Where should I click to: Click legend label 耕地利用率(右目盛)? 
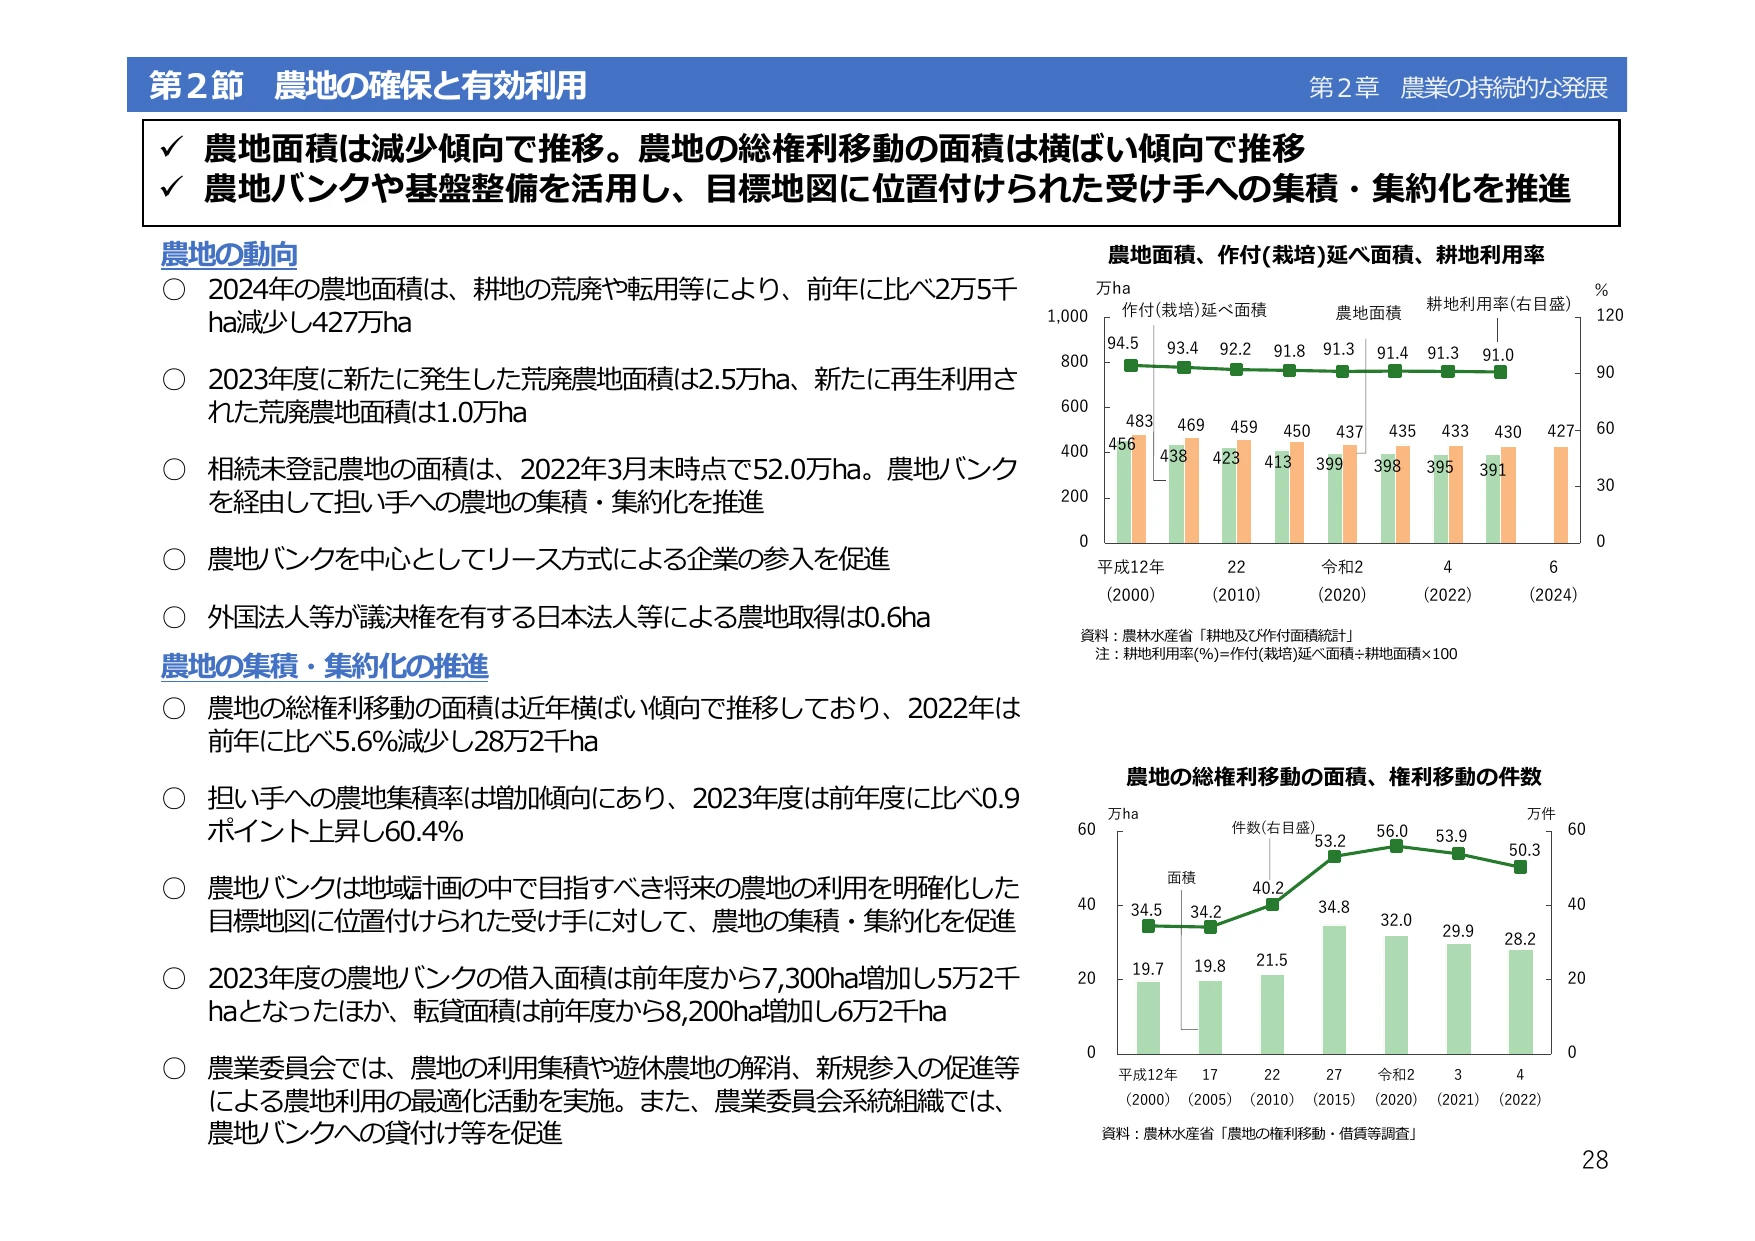coord(1498,304)
